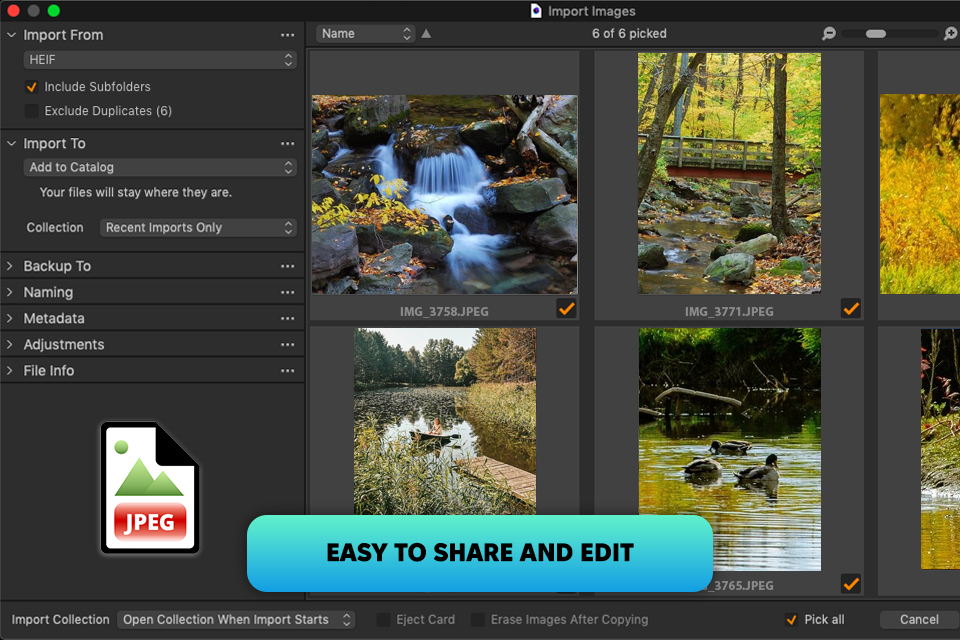The width and height of the screenshot is (960, 640).
Task: Click the Cancel button
Action: click(918, 620)
